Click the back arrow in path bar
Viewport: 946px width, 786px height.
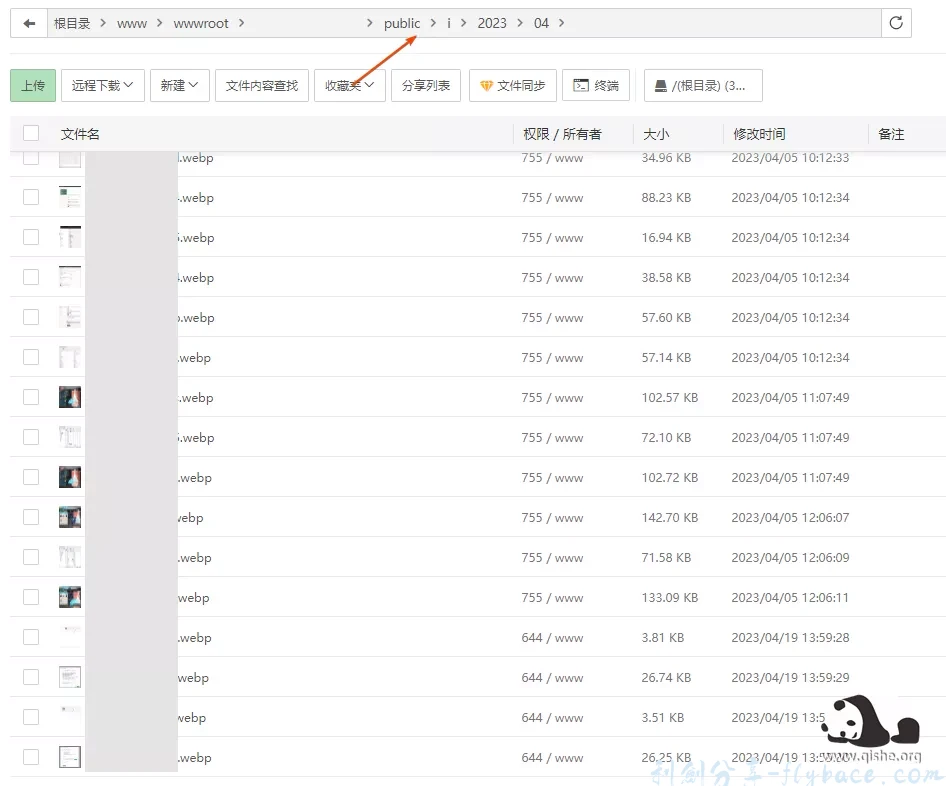coord(29,23)
